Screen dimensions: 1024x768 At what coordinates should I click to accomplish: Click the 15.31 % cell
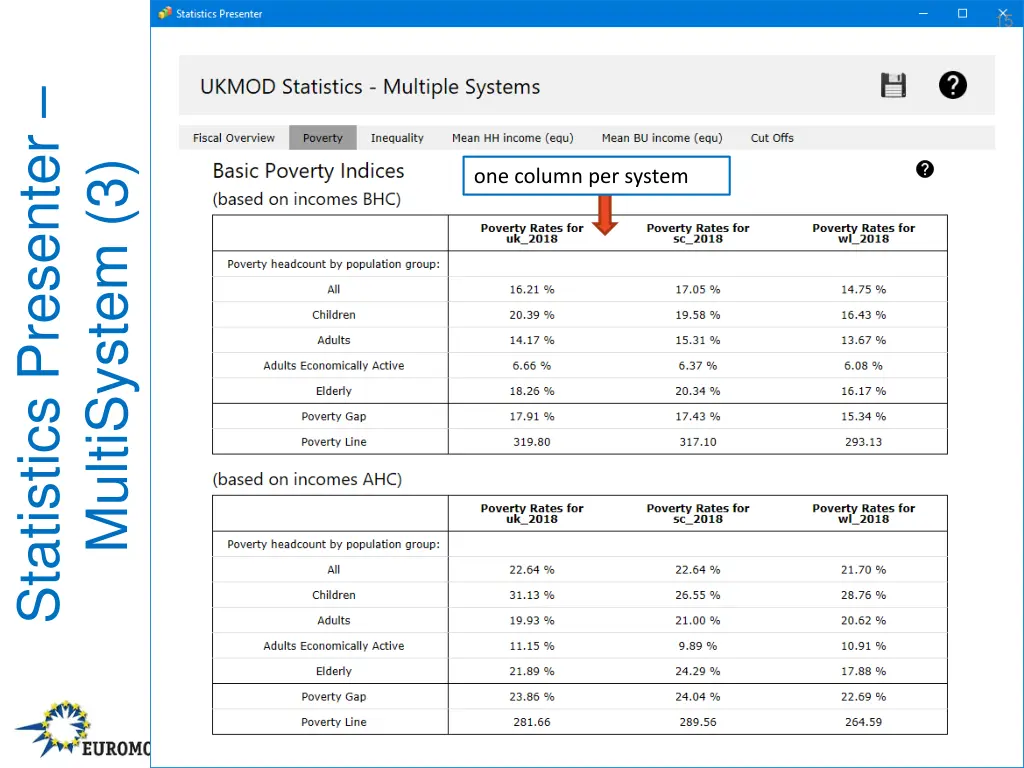pos(697,340)
